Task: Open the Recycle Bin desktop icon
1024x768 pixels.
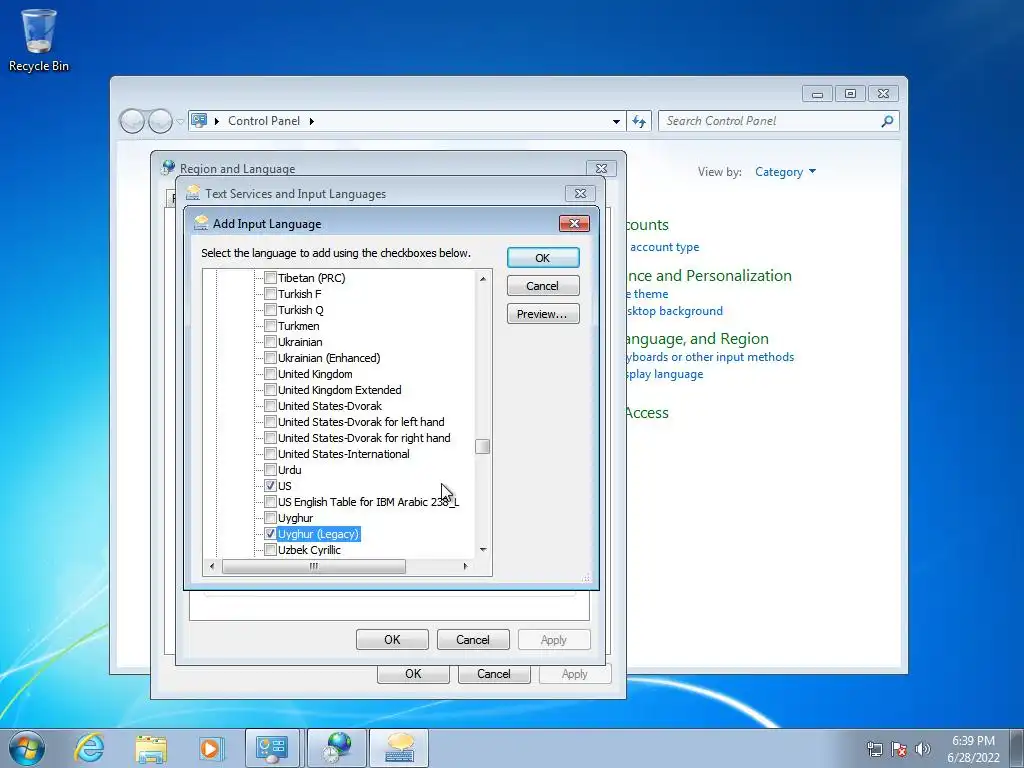Action: [39, 40]
